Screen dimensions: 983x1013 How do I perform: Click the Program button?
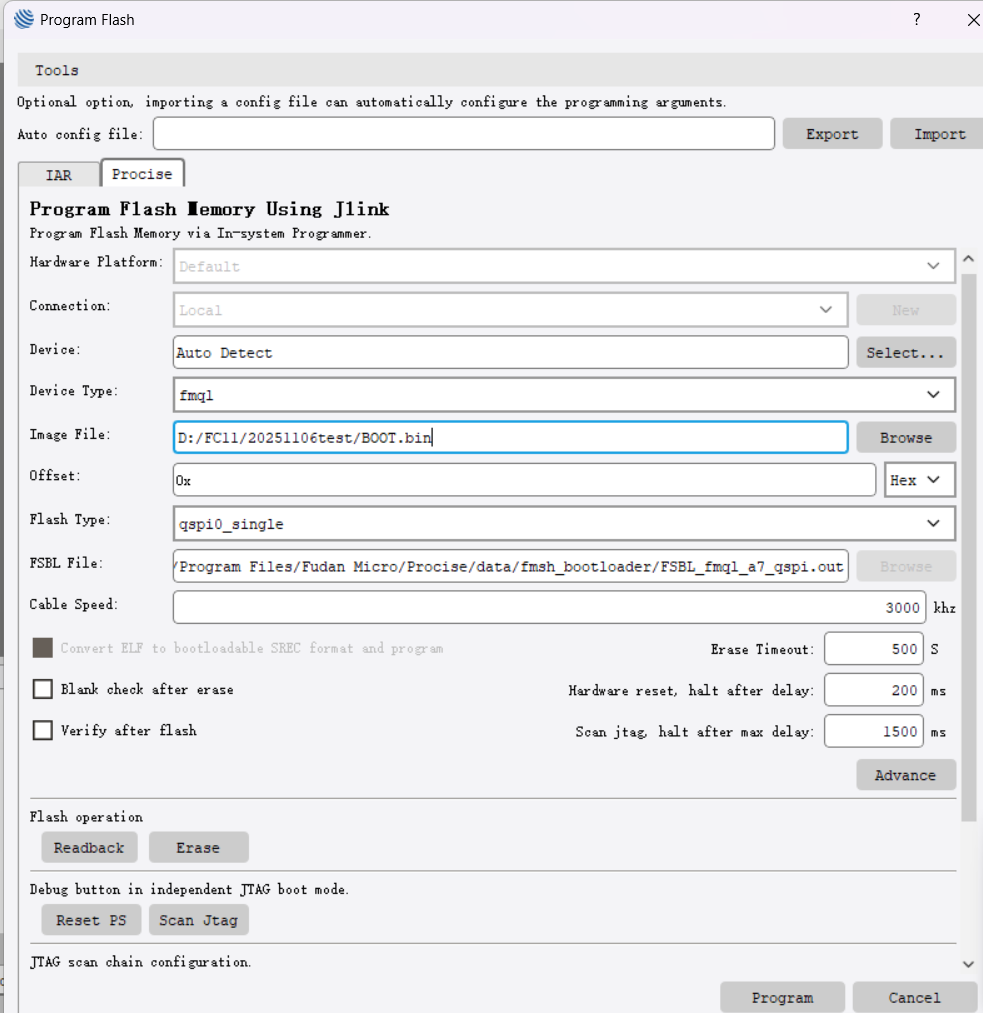(x=782, y=997)
